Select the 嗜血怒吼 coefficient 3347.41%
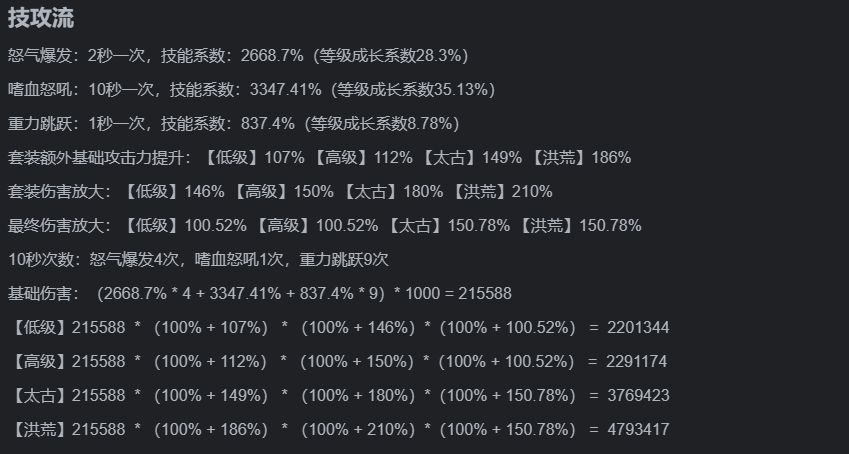This screenshot has width=849, height=454. [x=287, y=89]
